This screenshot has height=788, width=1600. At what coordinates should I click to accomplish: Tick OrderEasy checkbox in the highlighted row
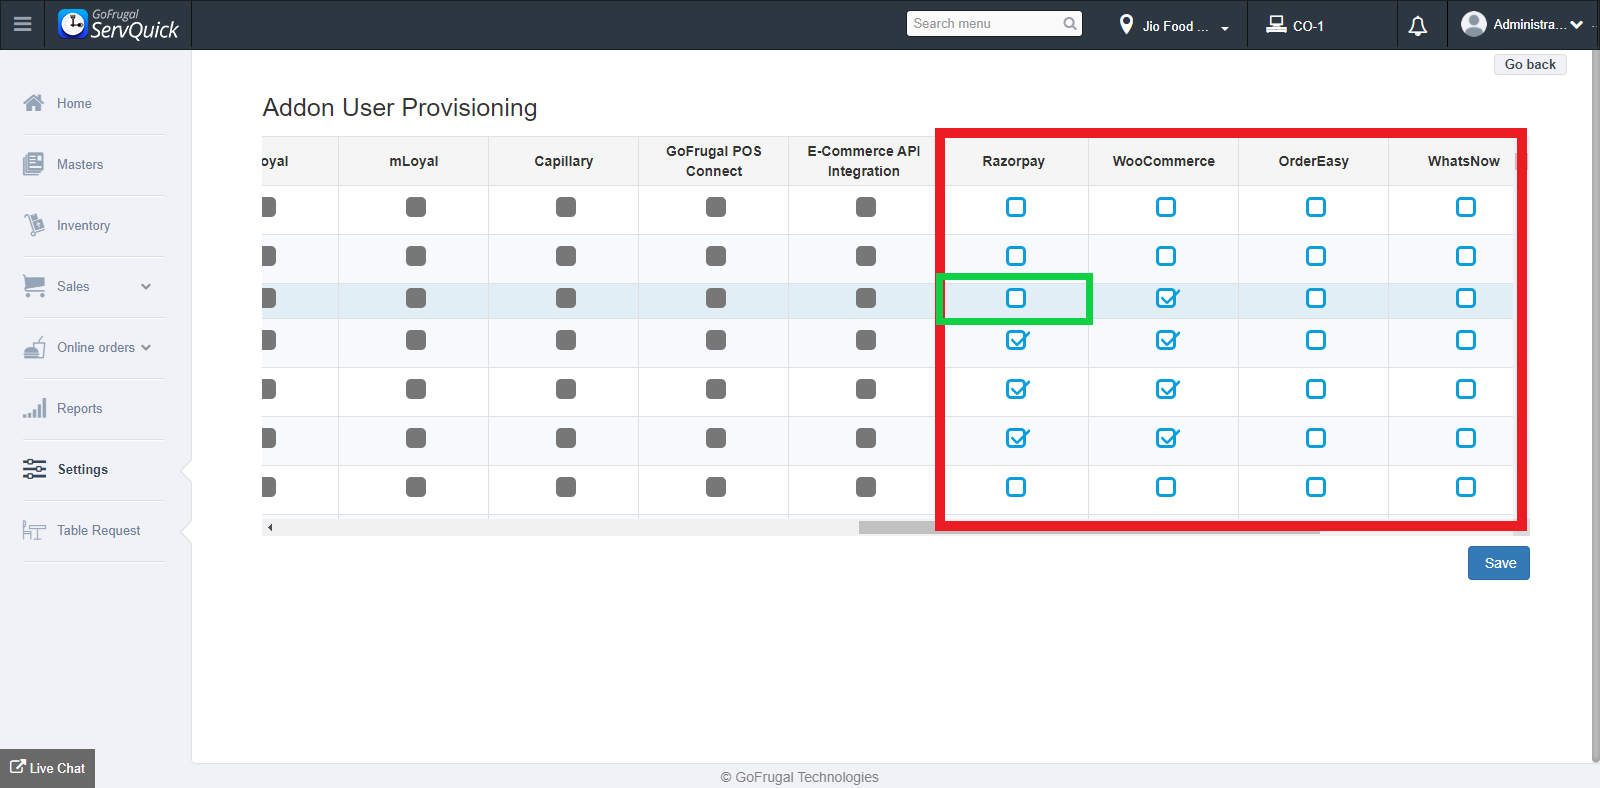pos(1316,298)
